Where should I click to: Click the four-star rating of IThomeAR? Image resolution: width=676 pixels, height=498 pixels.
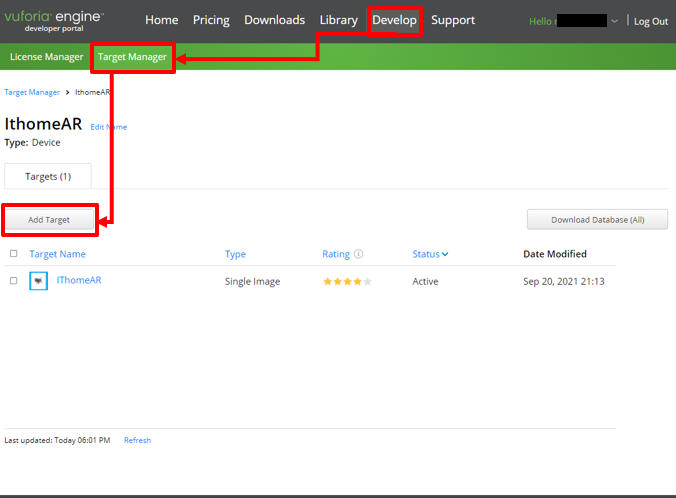tap(347, 282)
